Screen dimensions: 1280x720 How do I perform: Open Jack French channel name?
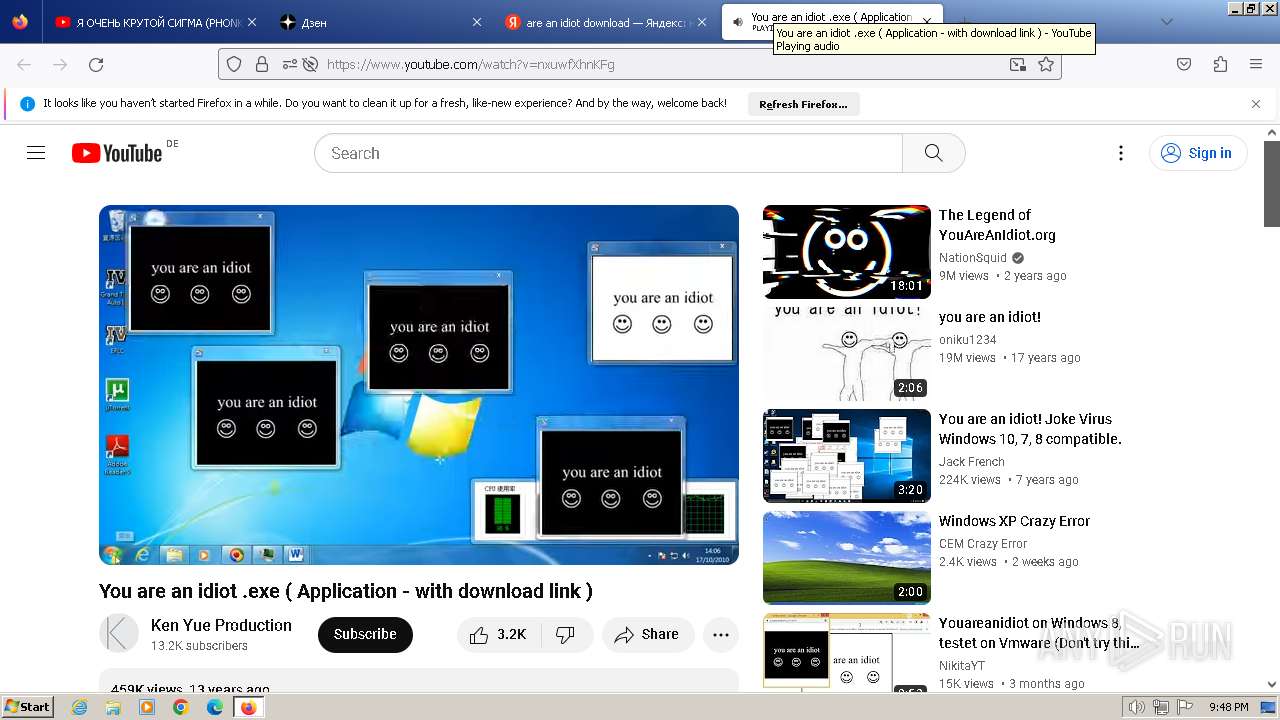tap(972, 462)
